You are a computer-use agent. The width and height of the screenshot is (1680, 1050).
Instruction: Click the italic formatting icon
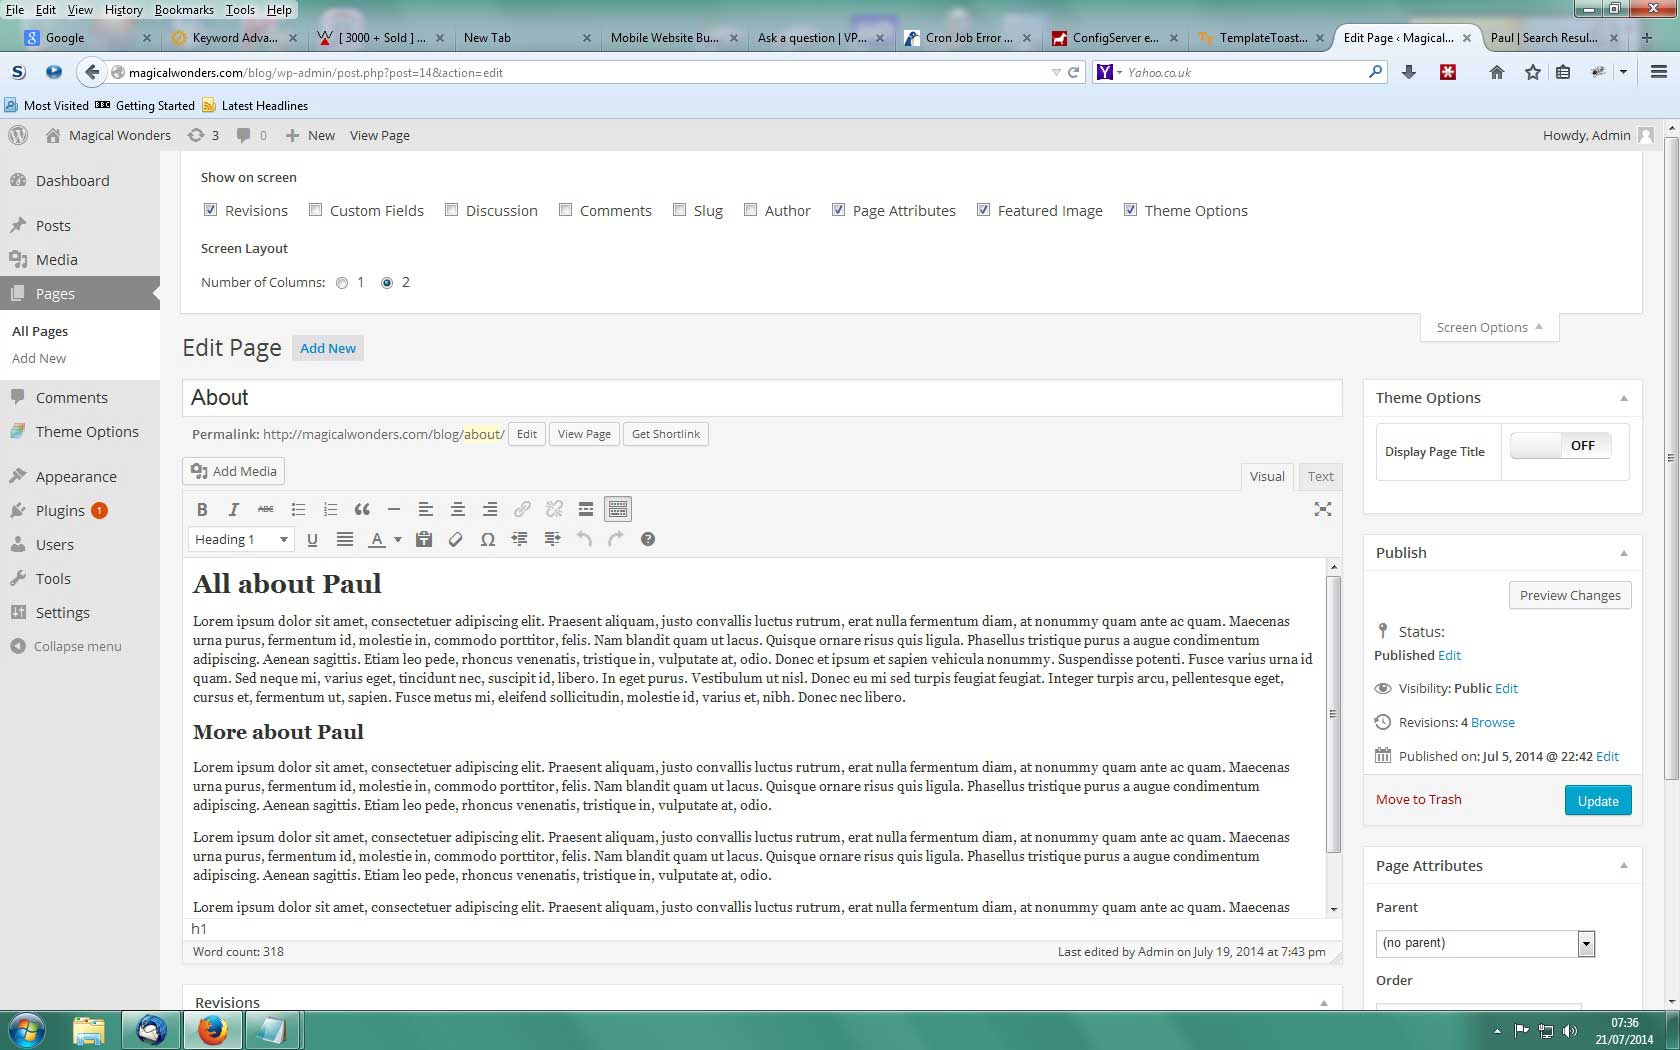pos(234,510)
